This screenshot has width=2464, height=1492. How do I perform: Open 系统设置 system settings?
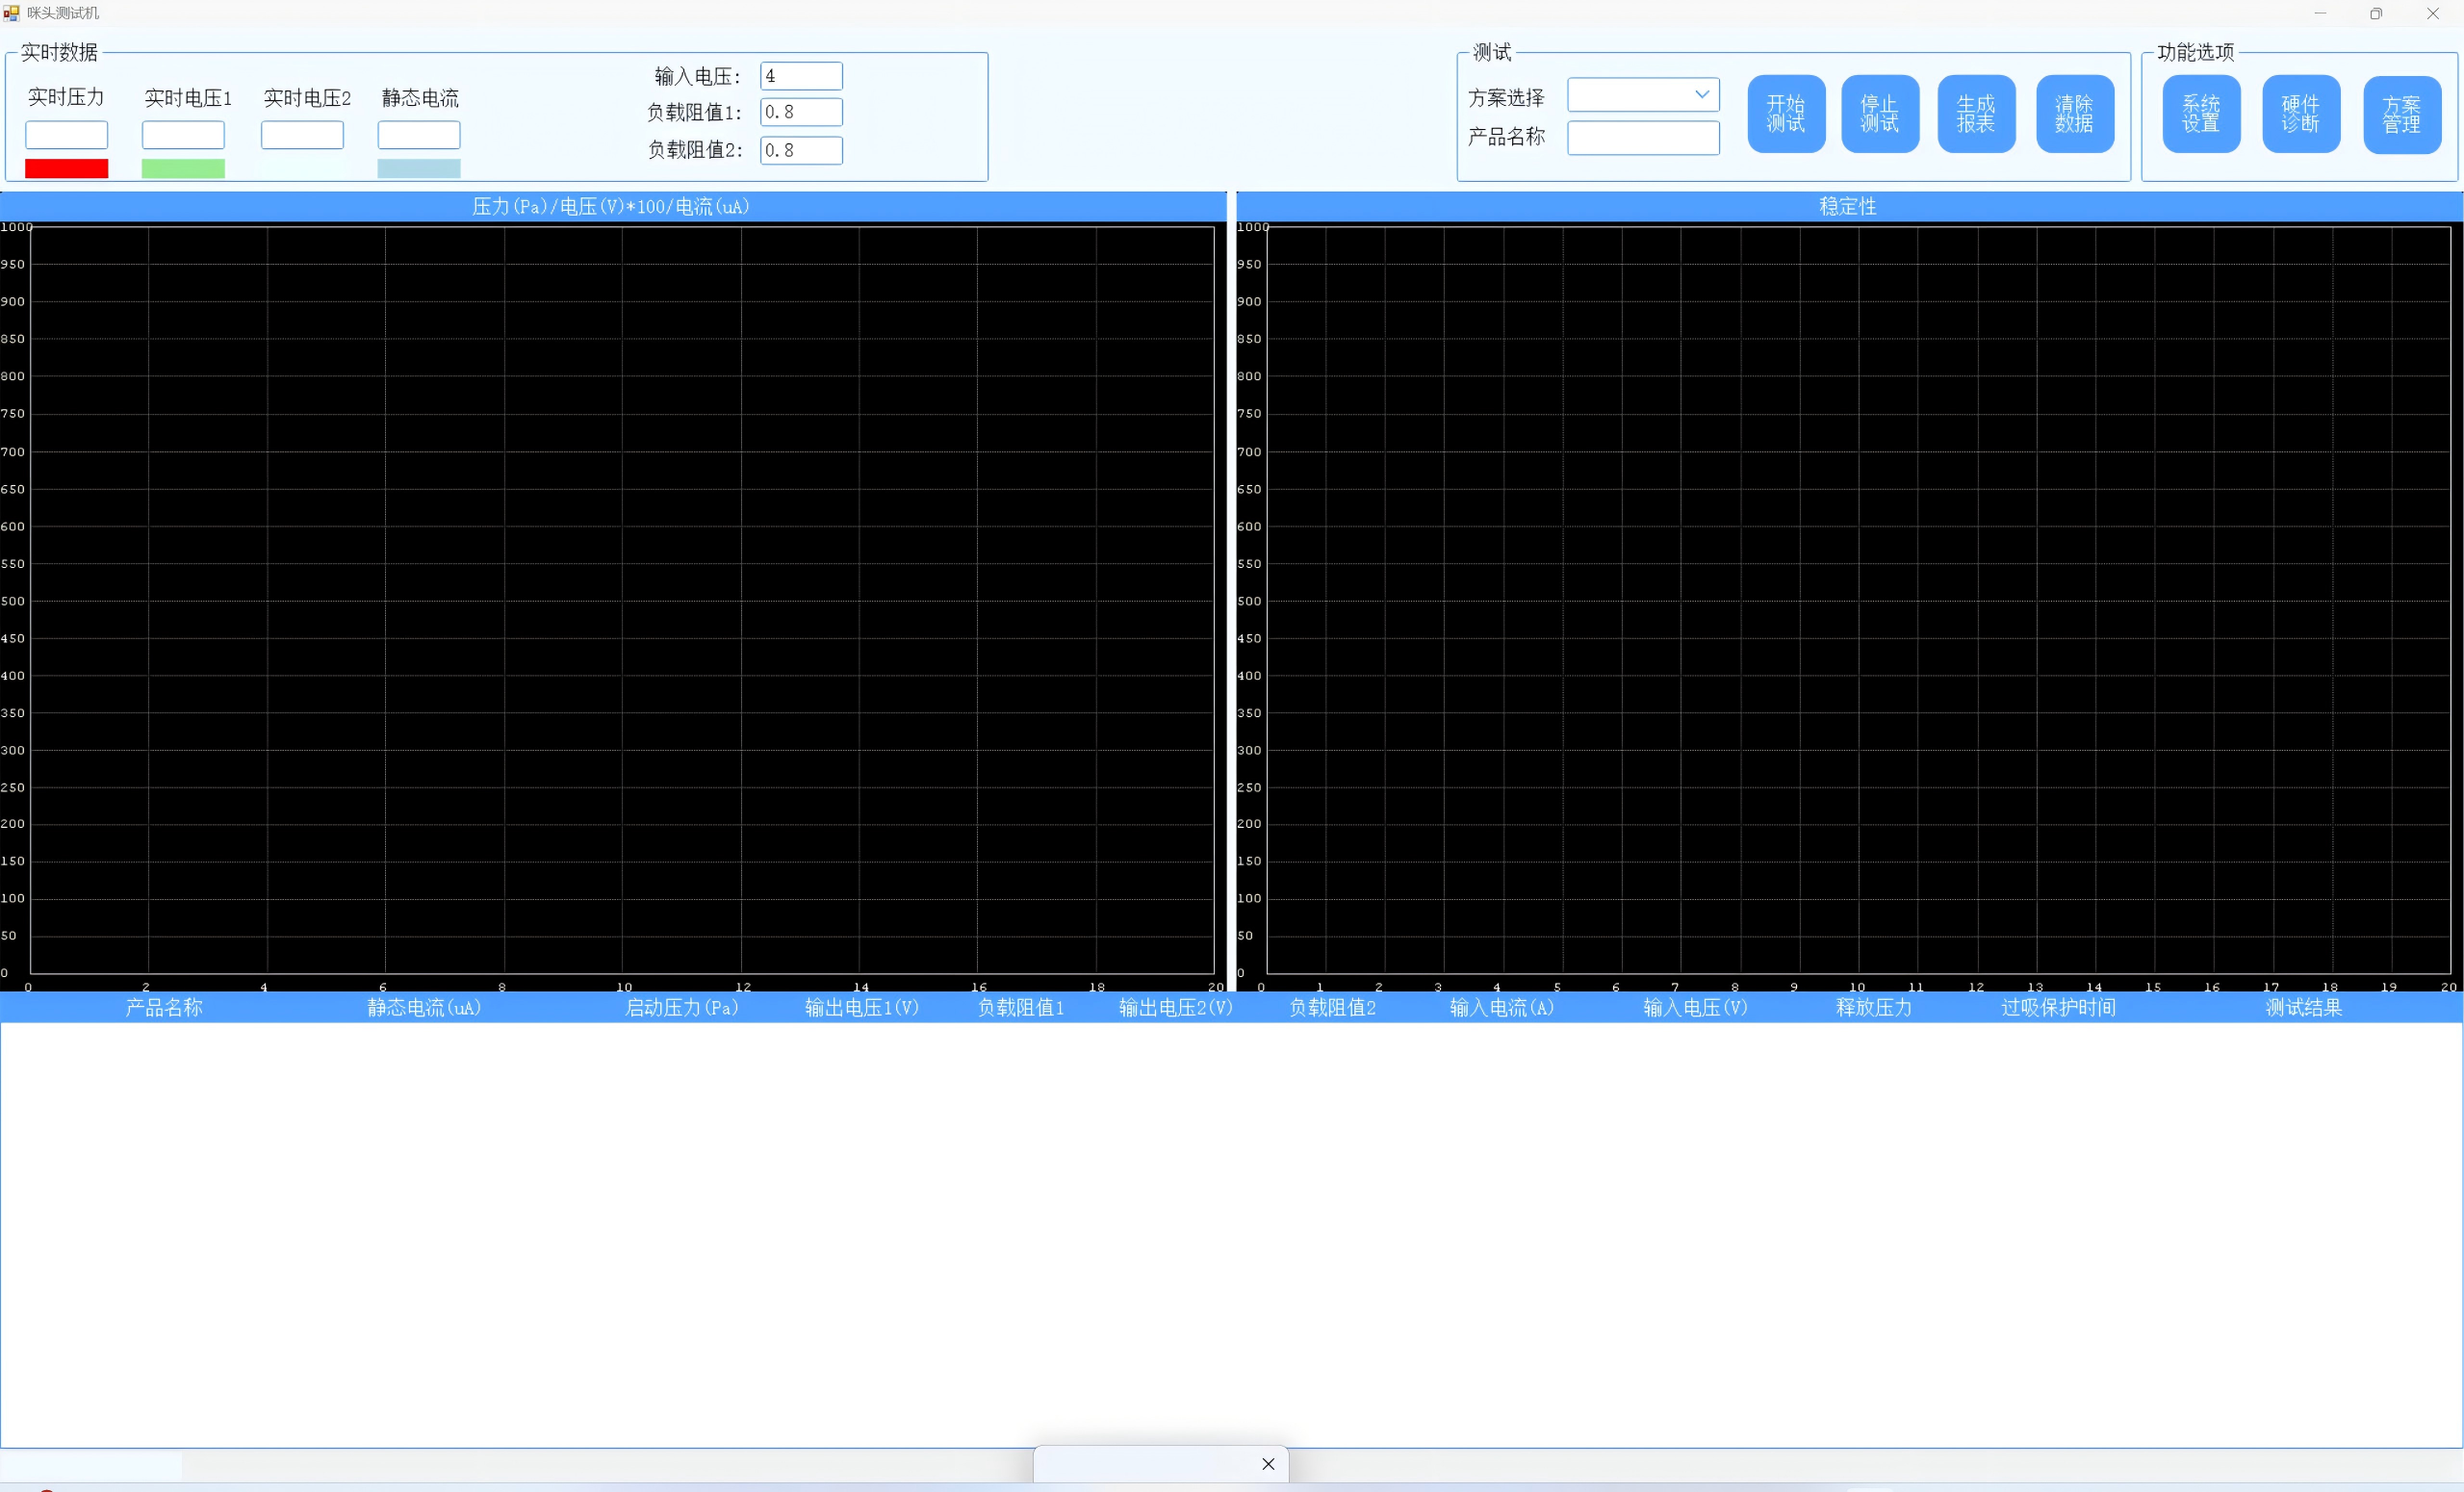tap(2201, 114)
